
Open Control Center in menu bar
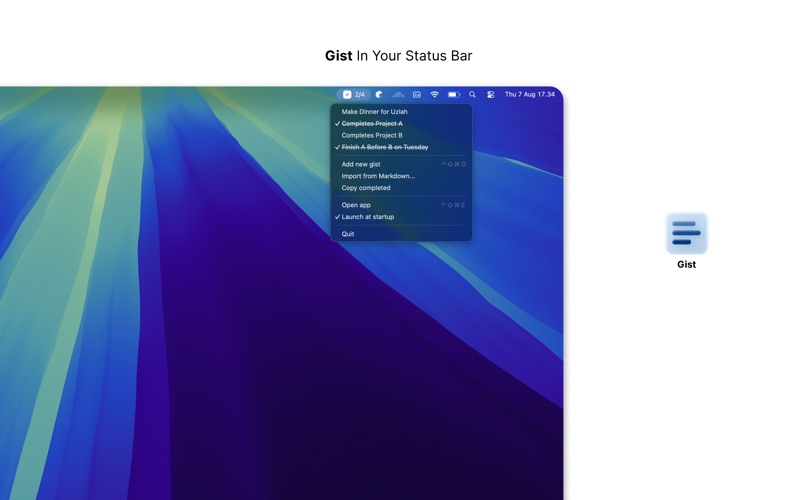490,94
